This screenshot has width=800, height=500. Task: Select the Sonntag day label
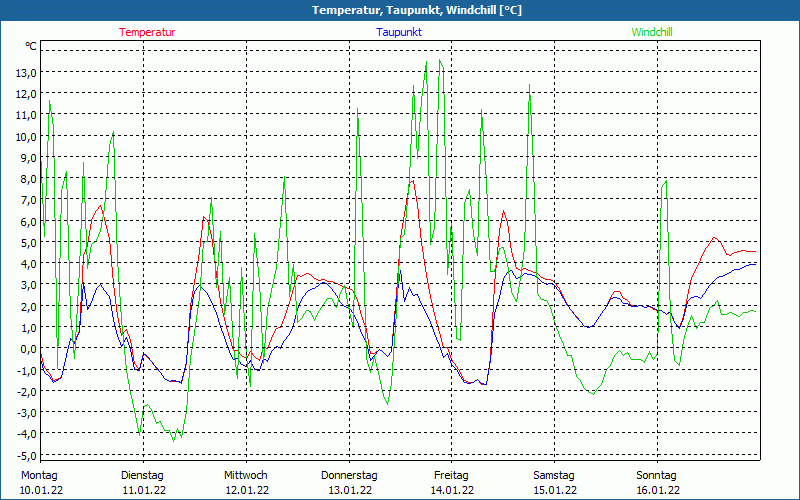coord(657,475)
